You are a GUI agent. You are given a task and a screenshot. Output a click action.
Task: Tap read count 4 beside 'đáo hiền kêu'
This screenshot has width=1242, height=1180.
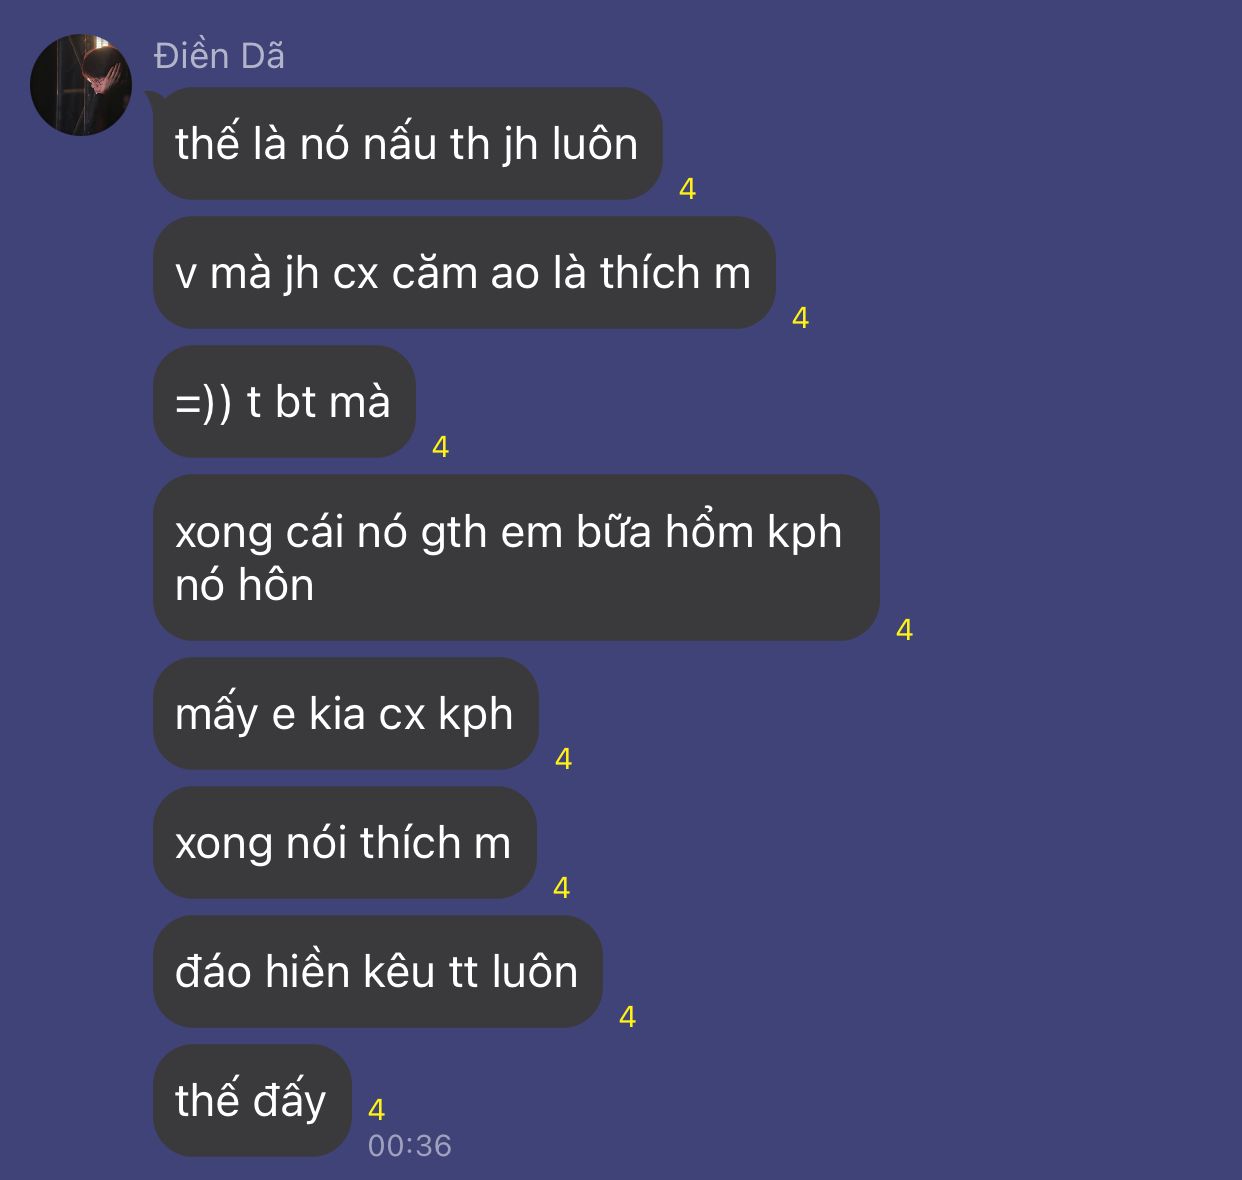[x=627, y=1016]
